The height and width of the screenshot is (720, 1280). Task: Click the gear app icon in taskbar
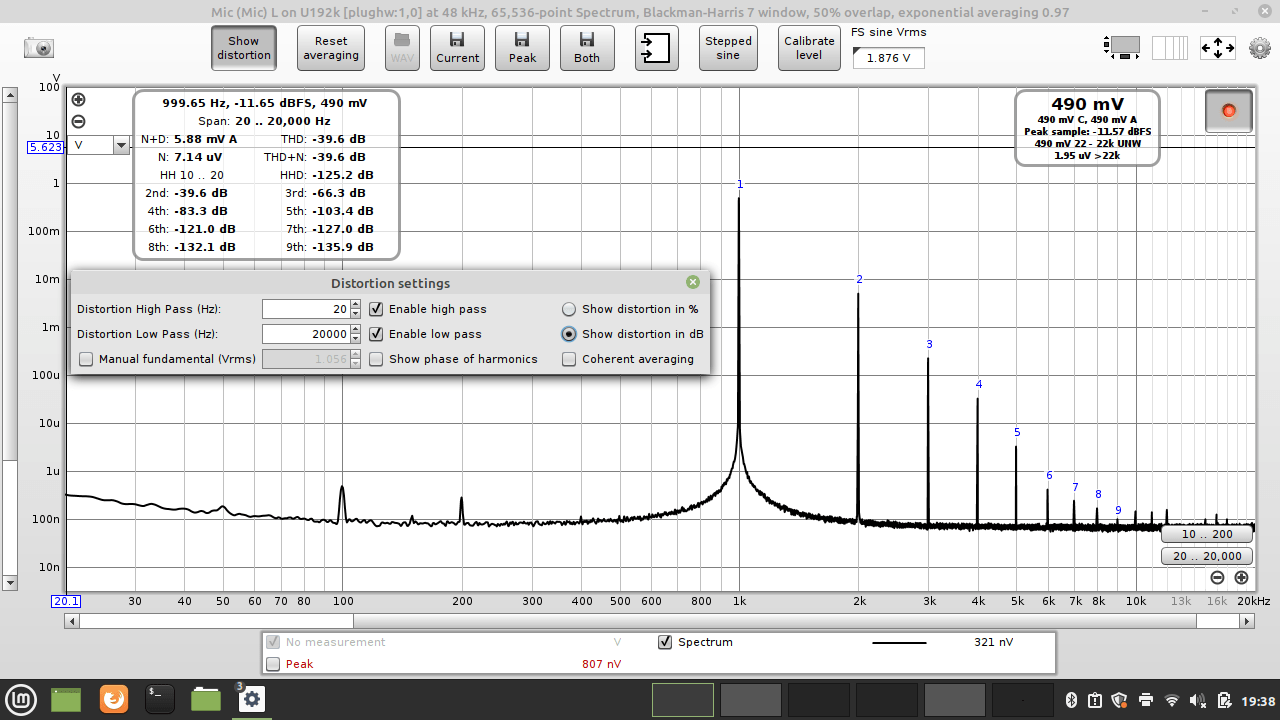pyautogui.click(x=251, y=698)
